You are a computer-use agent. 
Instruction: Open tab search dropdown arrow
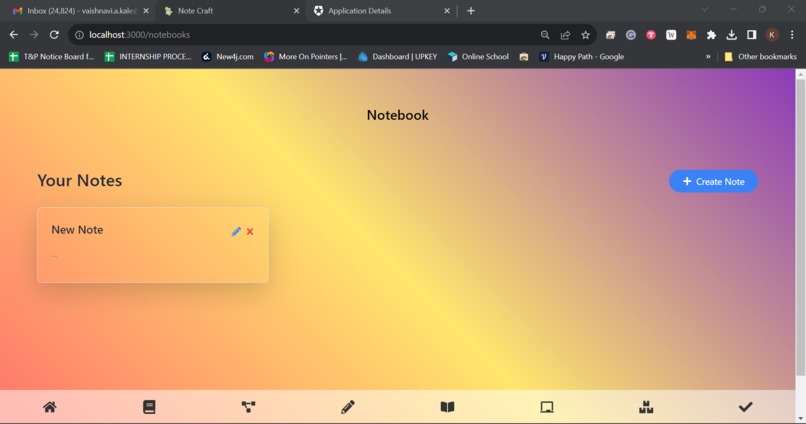pos(705,10)
